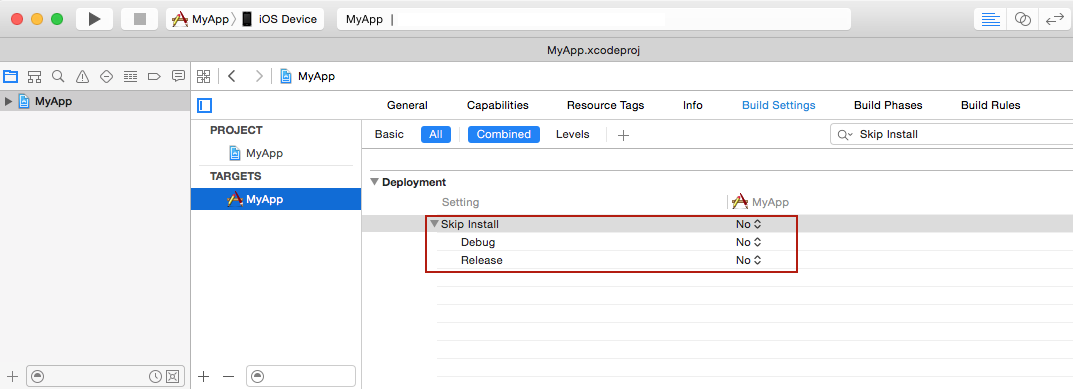This screenshot has width=1073, height=389.
Task: Show the Standard editor
Action: (x=990, y=19)
